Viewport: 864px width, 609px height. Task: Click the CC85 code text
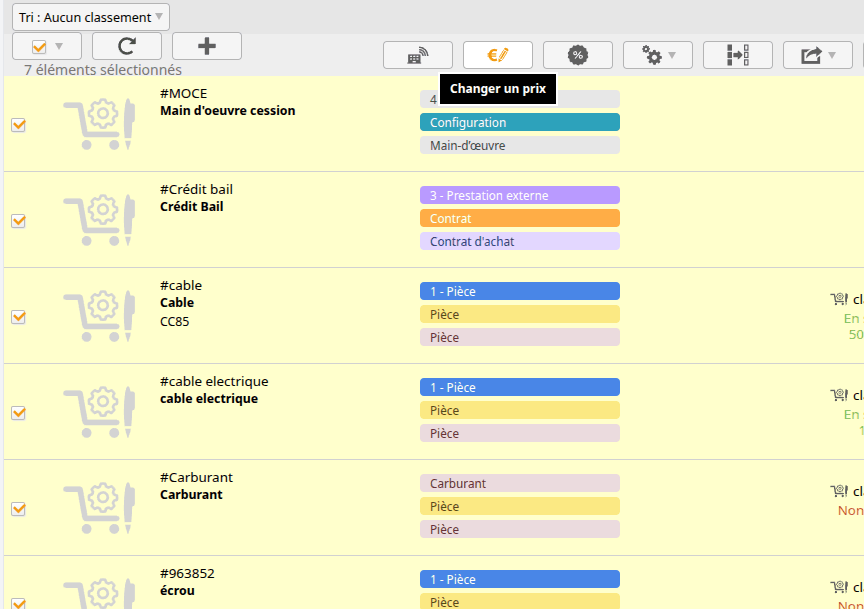coord(175,321)
